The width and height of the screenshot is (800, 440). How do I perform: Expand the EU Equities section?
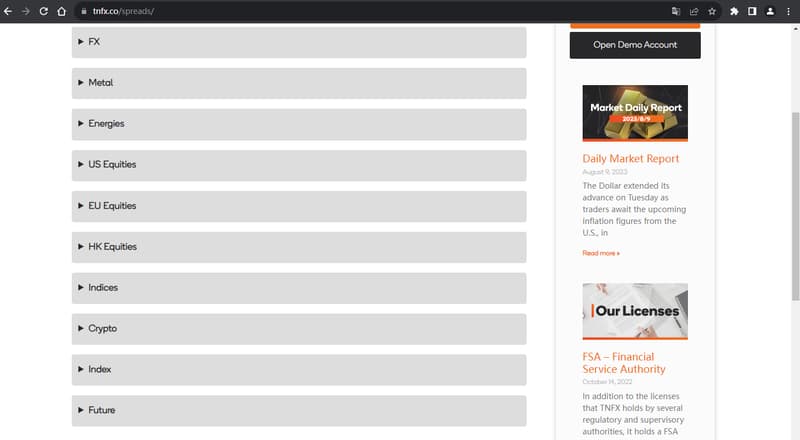299,206
